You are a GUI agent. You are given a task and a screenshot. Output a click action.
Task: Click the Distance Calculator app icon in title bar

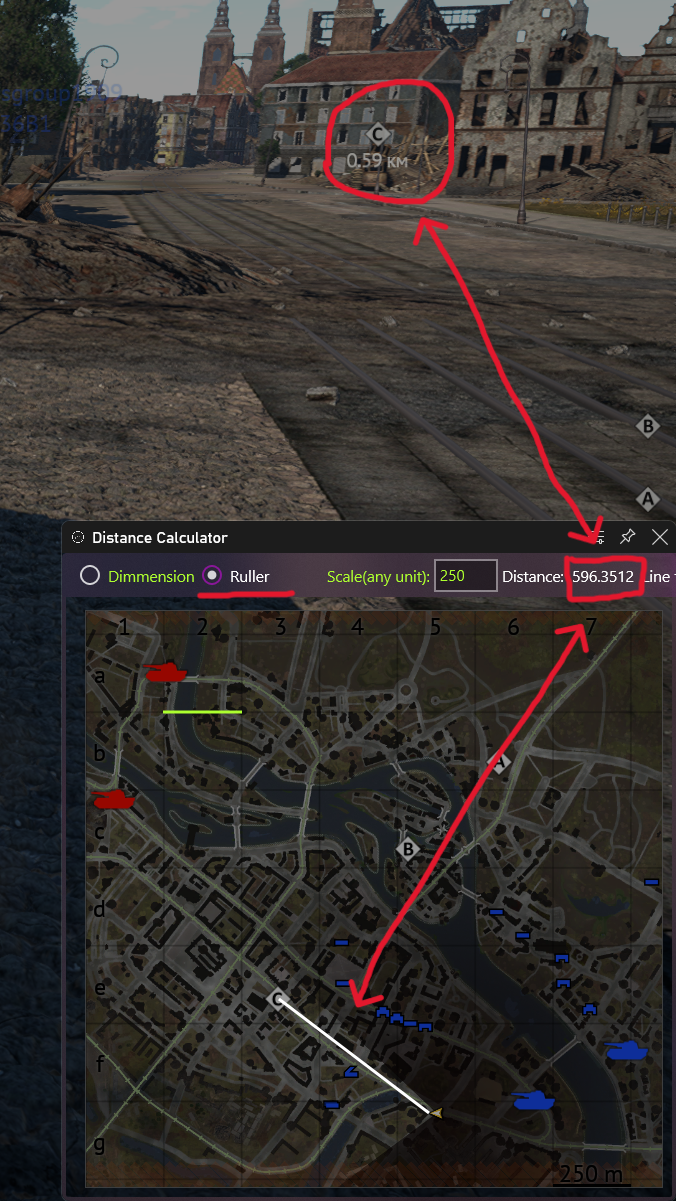pyautogui.click(x=78, y=537)
